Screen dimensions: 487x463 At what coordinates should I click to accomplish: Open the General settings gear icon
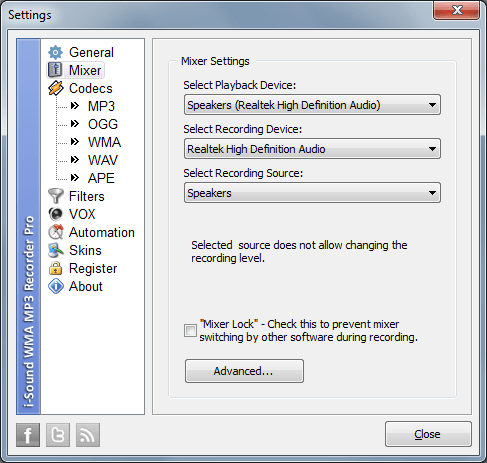(x=55, y=52)
